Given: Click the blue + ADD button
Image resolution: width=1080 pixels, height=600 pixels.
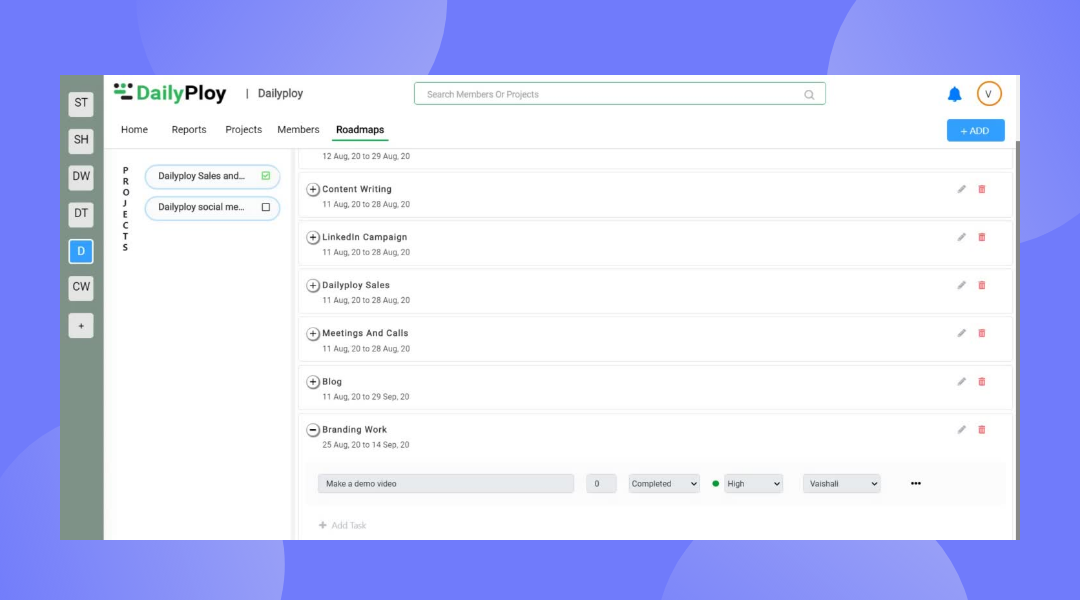Looking at the screenshot, I should 975,130.
